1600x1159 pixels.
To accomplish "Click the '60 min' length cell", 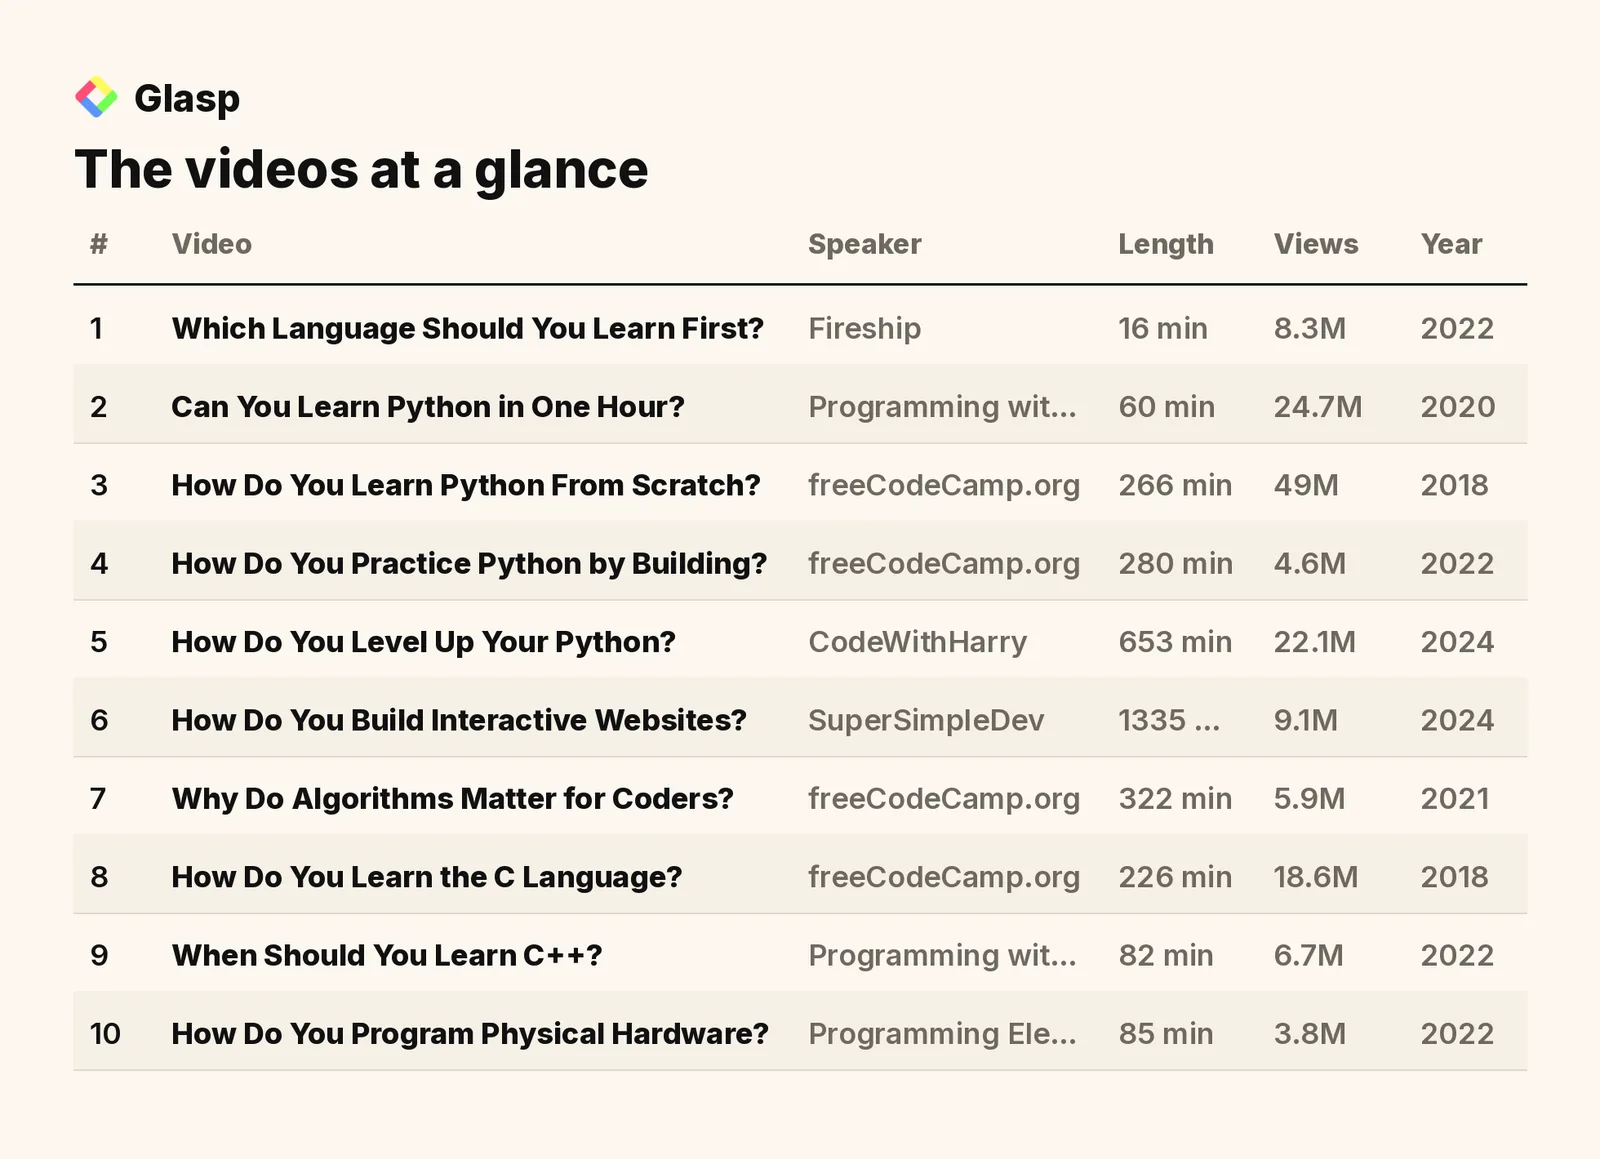I will 1167,407.
